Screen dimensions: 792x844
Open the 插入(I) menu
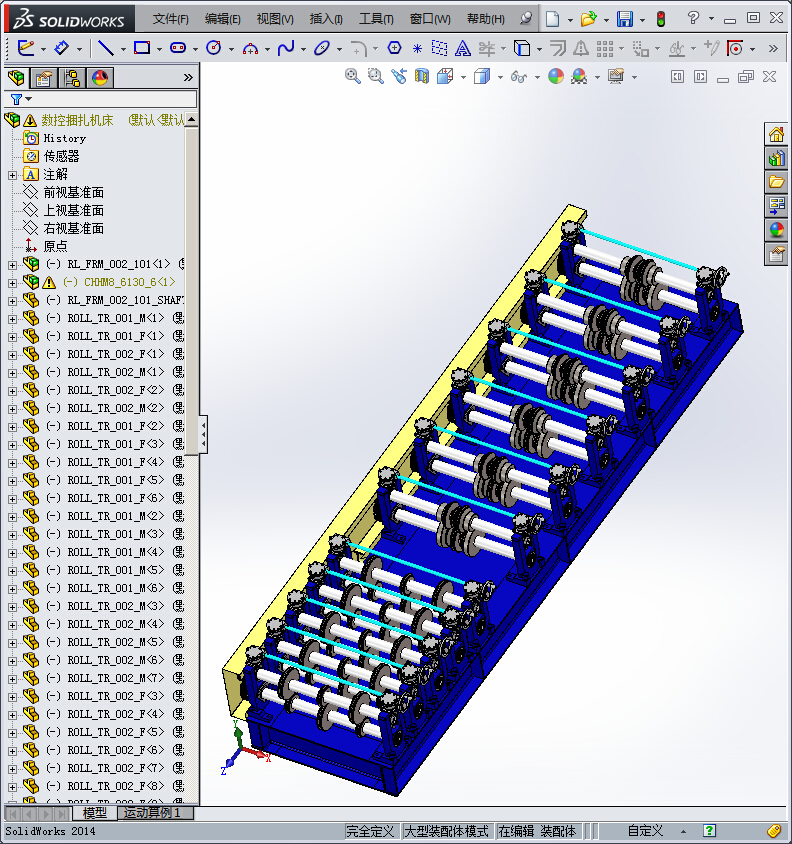coord(326,19)
